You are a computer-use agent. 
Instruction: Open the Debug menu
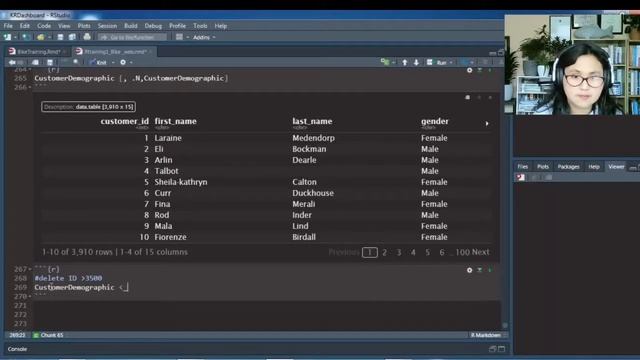click(153, 26)
